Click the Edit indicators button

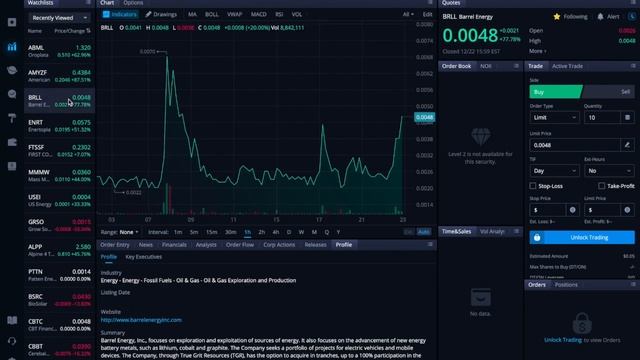427,14
